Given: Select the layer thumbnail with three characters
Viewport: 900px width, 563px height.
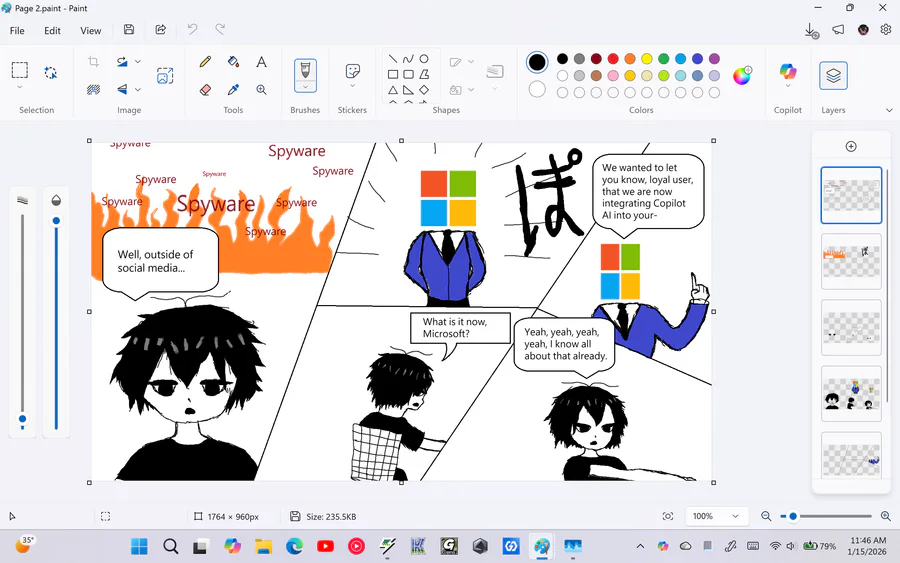Looking at the screenshot, I should (x=851, y=394).
